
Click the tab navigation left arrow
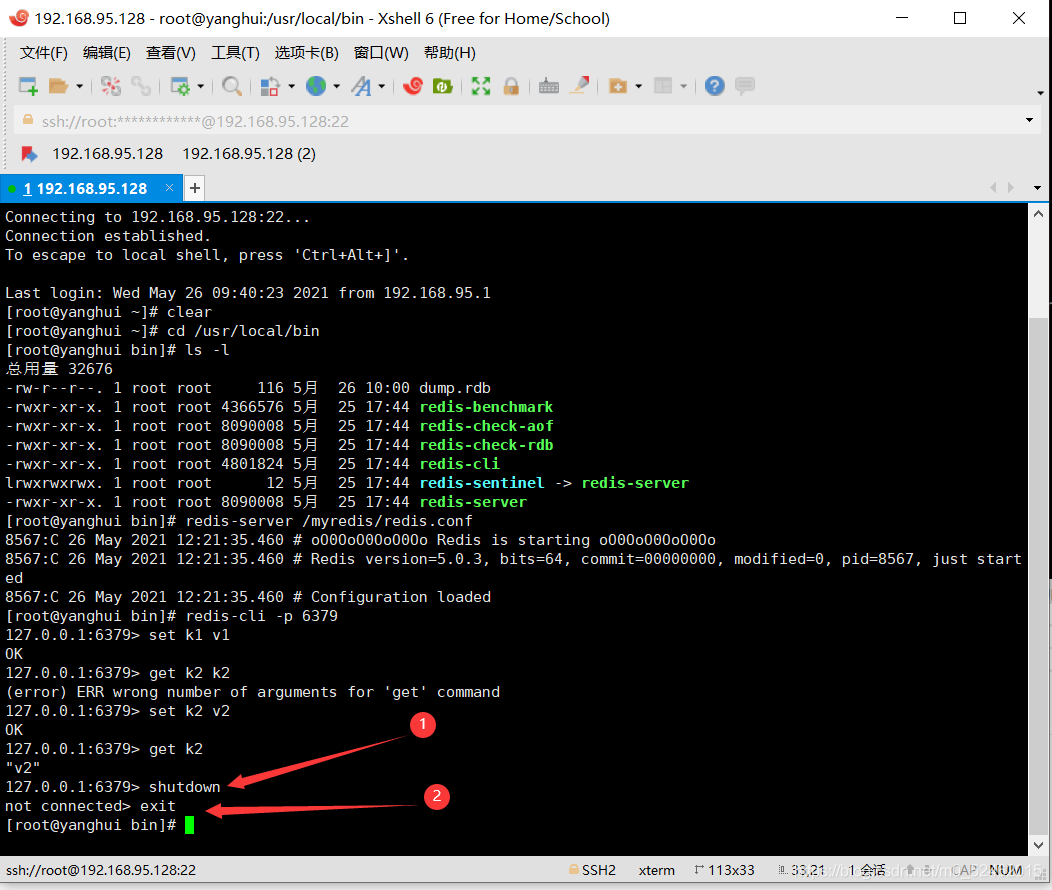pyautogui.click(x=993, y=188)
